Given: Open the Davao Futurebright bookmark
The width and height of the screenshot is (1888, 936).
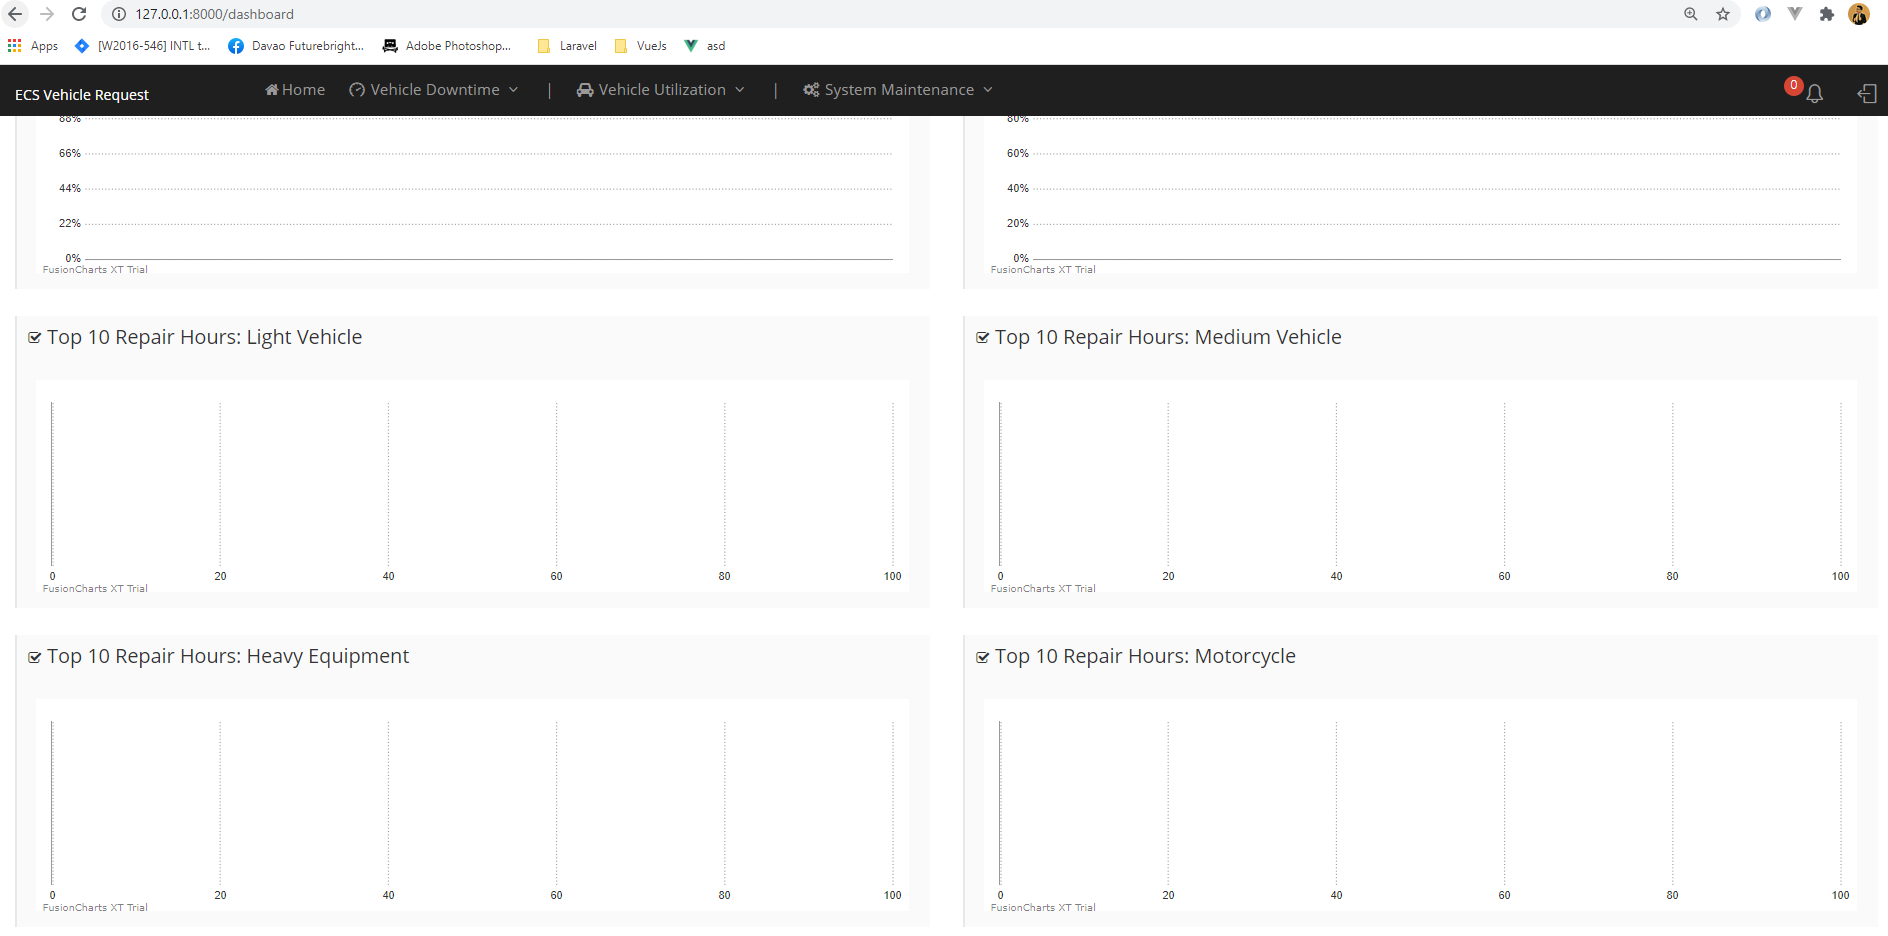Looking at the screenshot, I should [x=296, y=46].
